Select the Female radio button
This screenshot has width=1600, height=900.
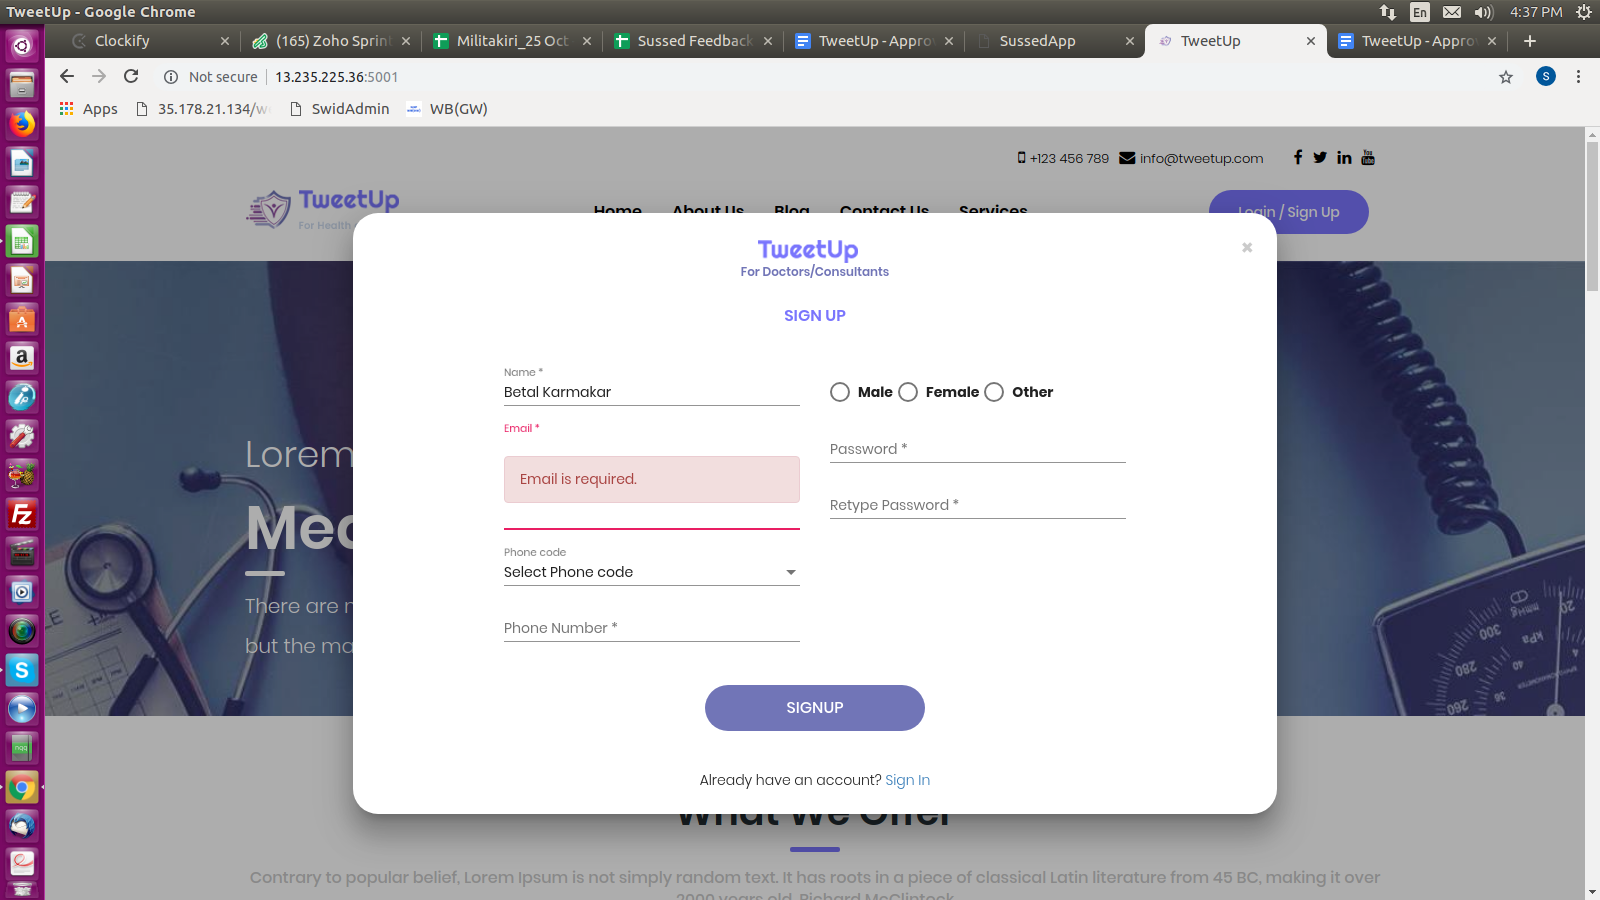(908, 392)
